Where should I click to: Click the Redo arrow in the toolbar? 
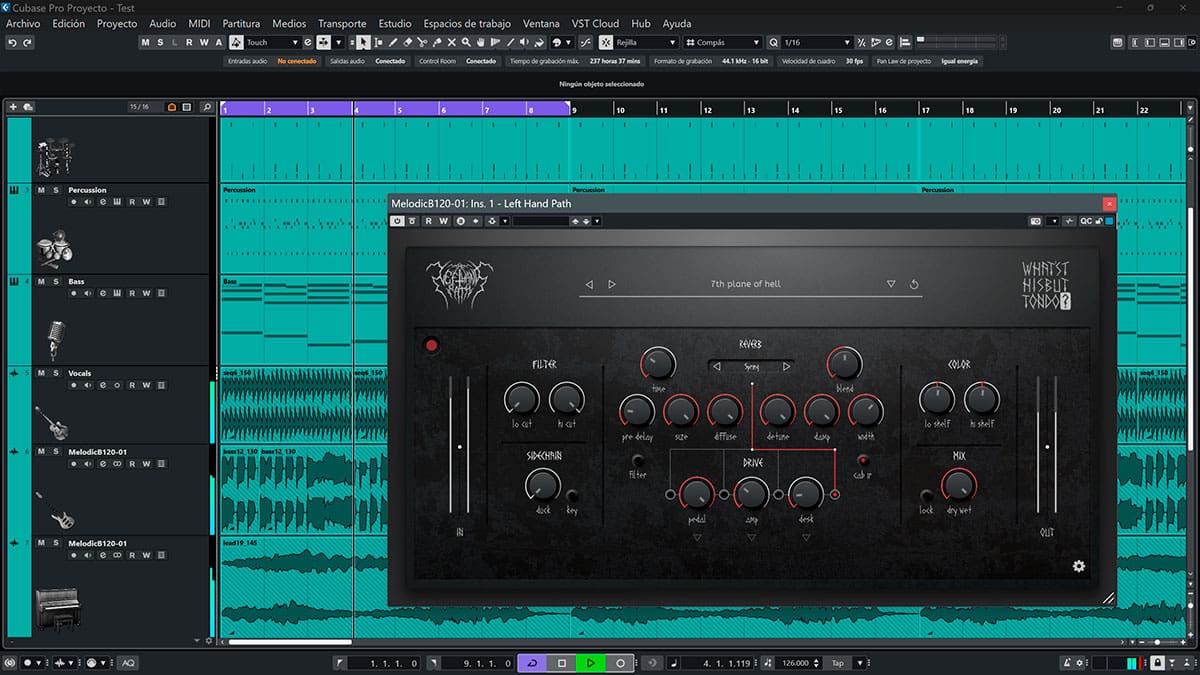27,43
